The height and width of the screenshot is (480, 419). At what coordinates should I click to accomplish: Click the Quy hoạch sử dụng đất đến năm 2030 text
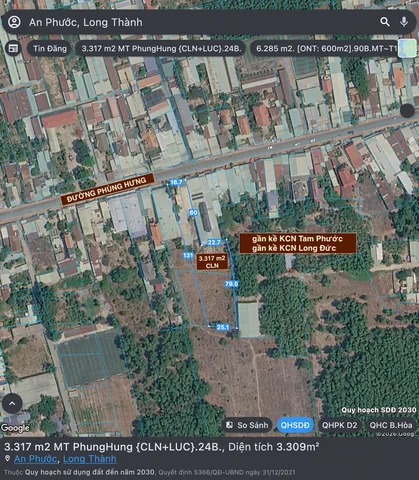tap(90, 472)
